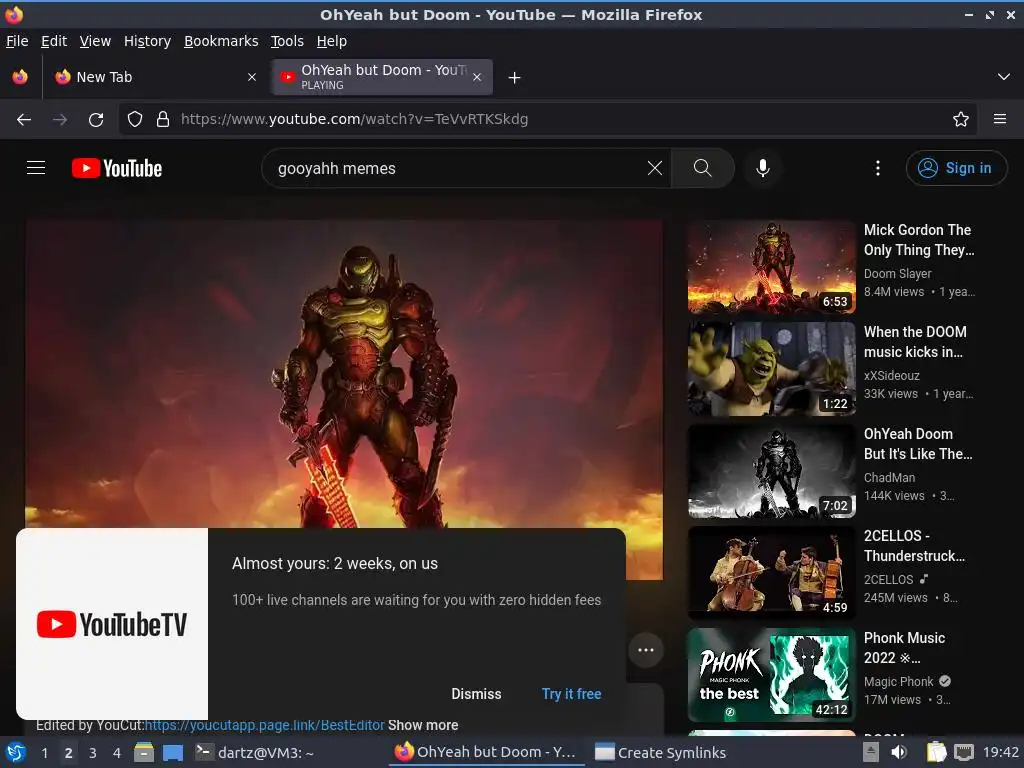Dismiss the YouTube TV promotion

(476, 694)
